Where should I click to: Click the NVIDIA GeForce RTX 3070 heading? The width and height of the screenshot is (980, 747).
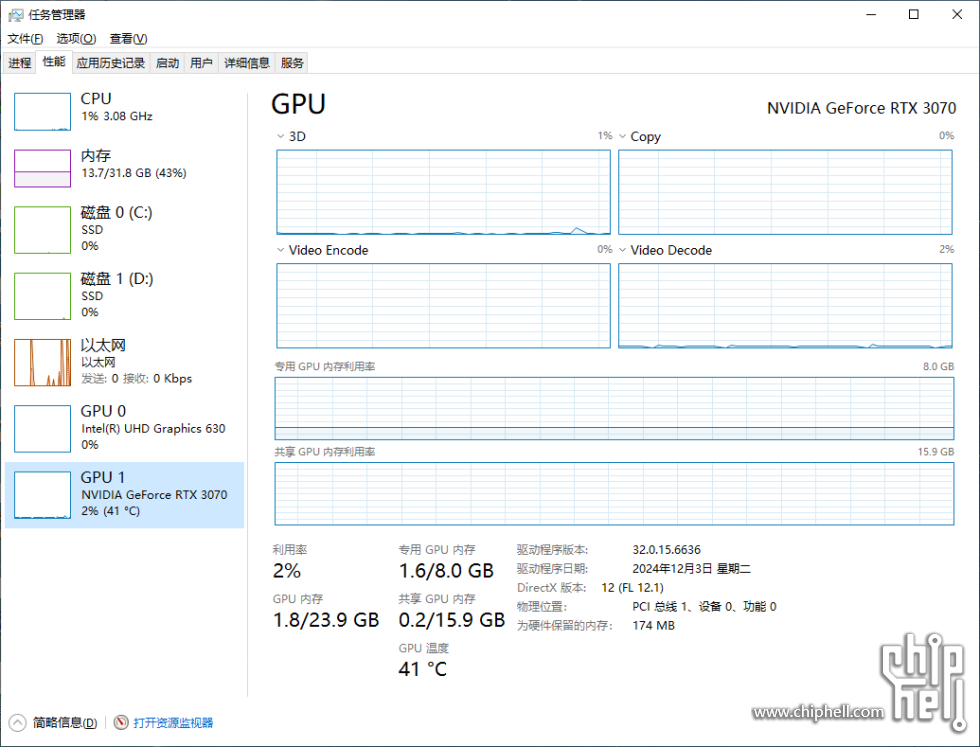tap(861, 108)
